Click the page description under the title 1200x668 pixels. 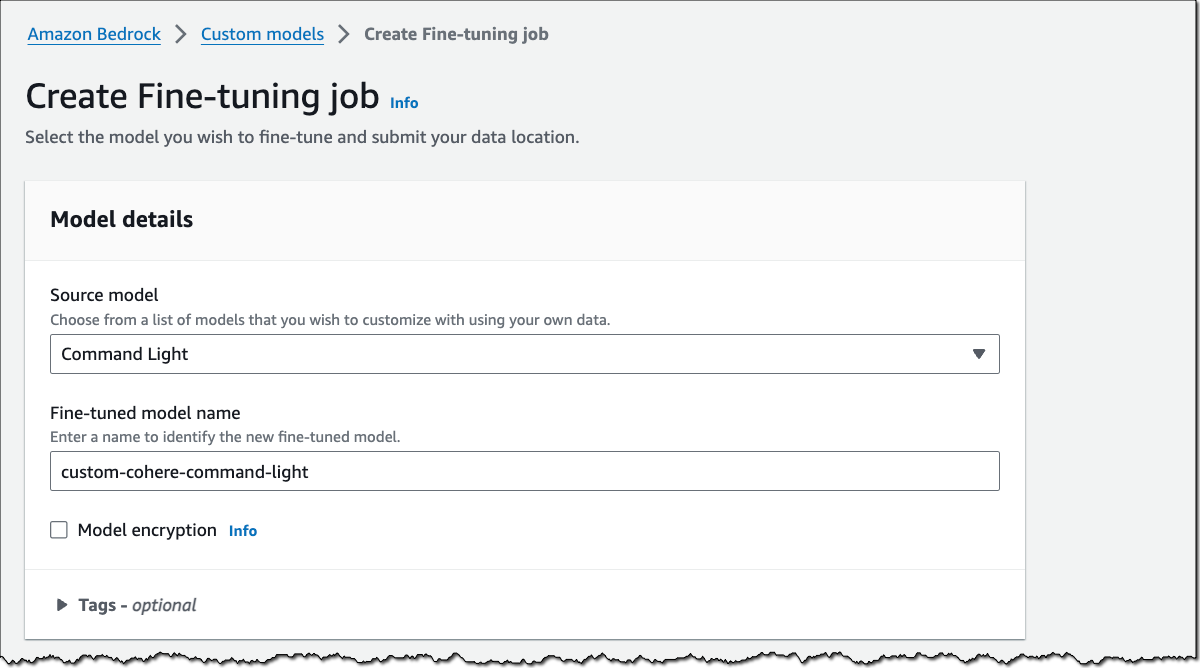pyautogui.click(x=302, y=137)
